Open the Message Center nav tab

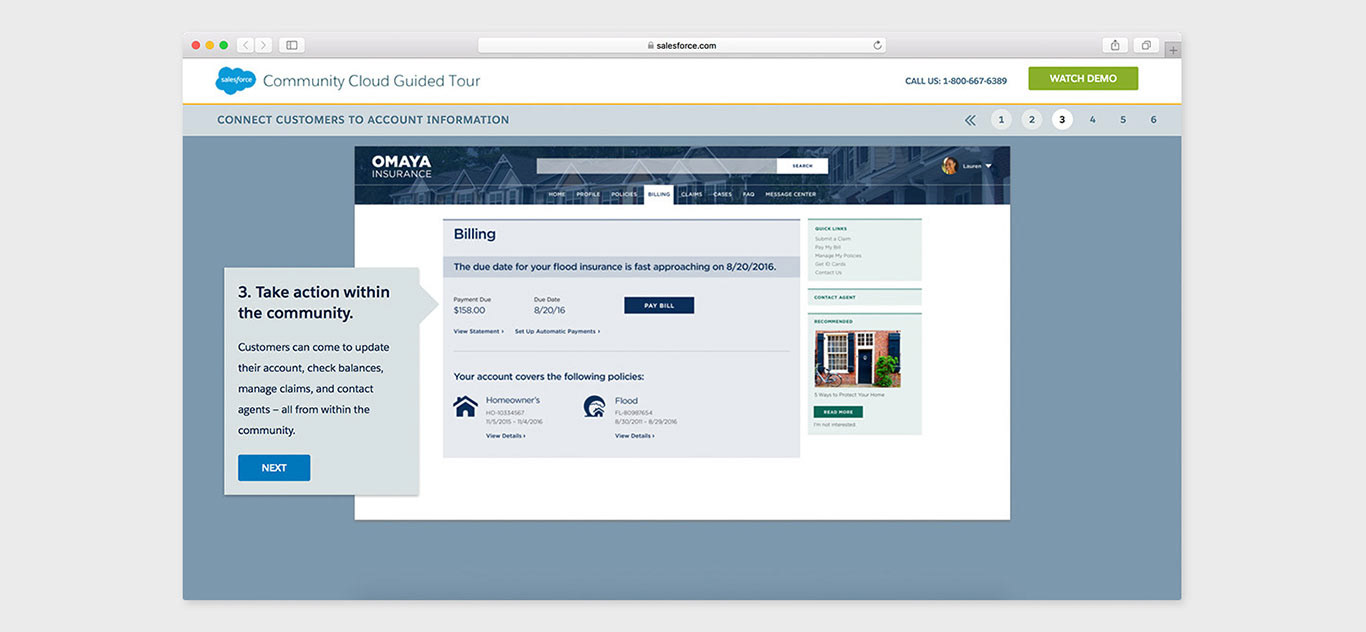click(791, 194)
